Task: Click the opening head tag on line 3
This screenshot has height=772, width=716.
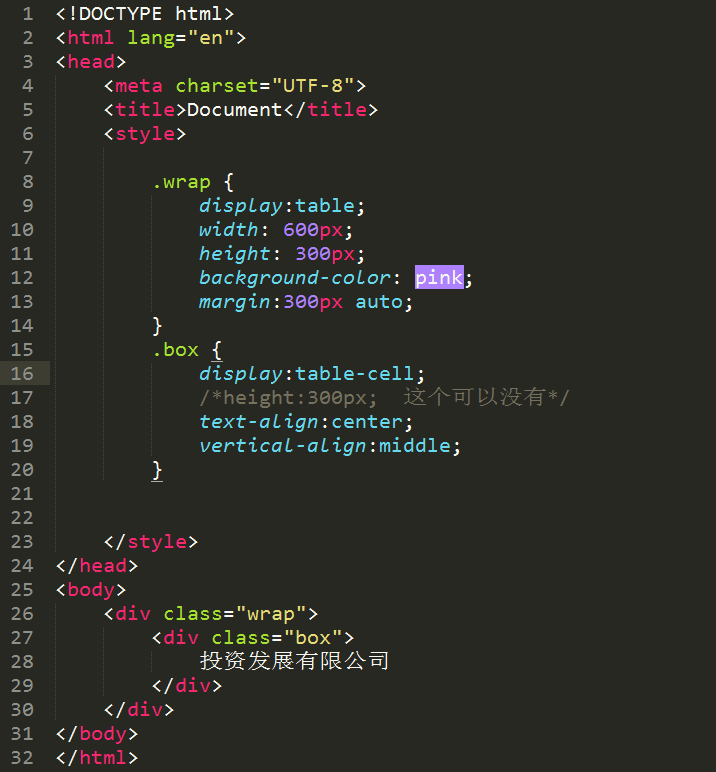Action: coord(91,62)
